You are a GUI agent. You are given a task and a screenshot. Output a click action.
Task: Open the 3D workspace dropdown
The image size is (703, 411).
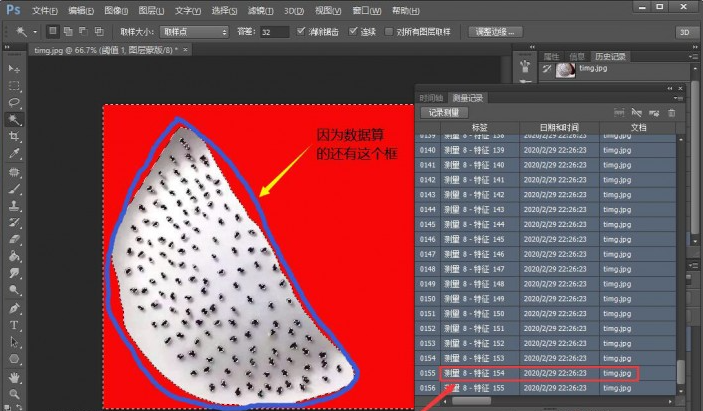[686, 32]
